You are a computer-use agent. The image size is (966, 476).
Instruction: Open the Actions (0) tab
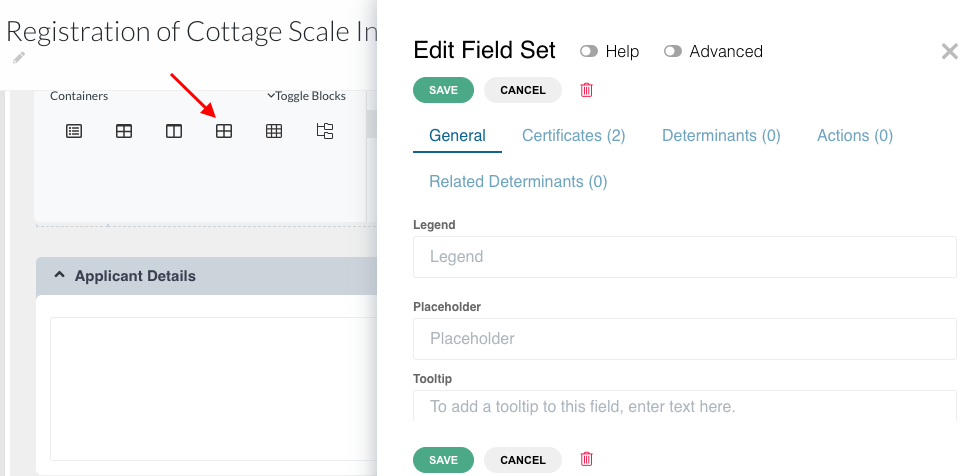(x=854, y=135)
